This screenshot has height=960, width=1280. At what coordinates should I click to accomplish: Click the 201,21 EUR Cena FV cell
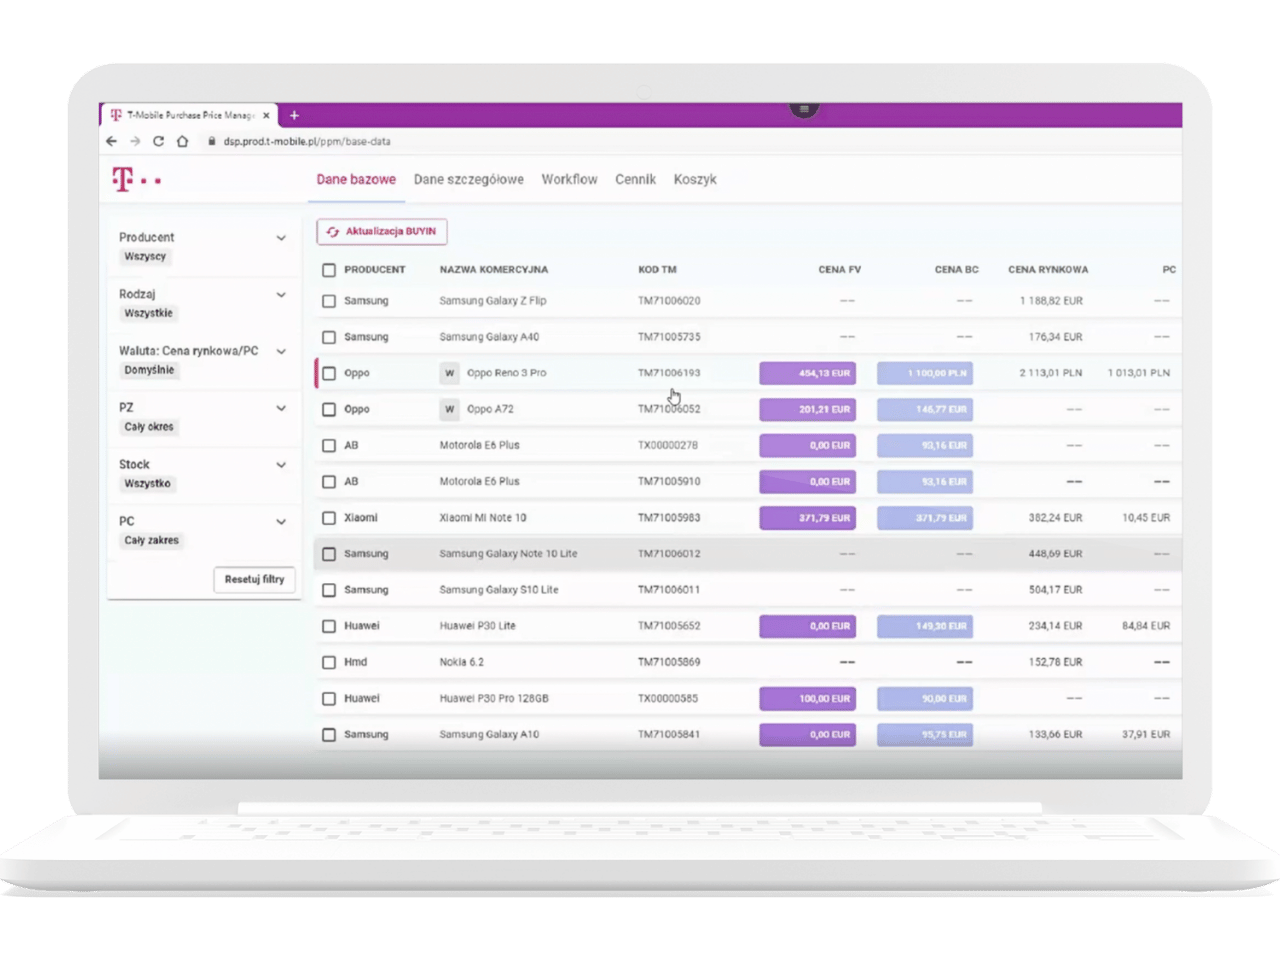click(x=808, y=409)
